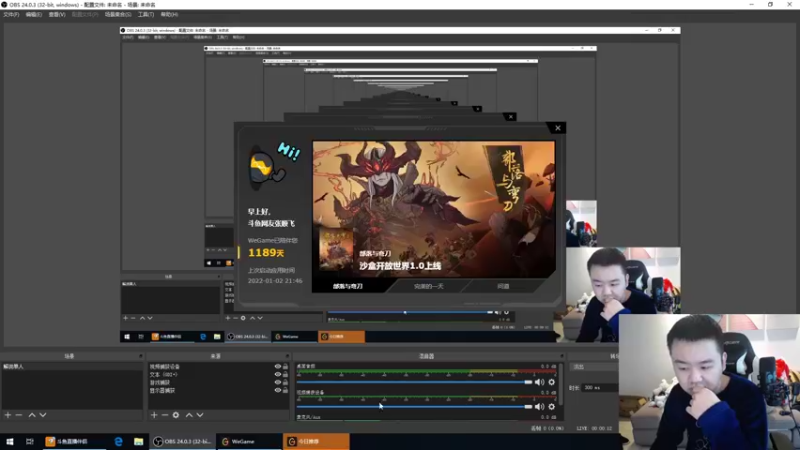
Task: Lock the 视频捕获设备 source
Action: pos(286,366)
